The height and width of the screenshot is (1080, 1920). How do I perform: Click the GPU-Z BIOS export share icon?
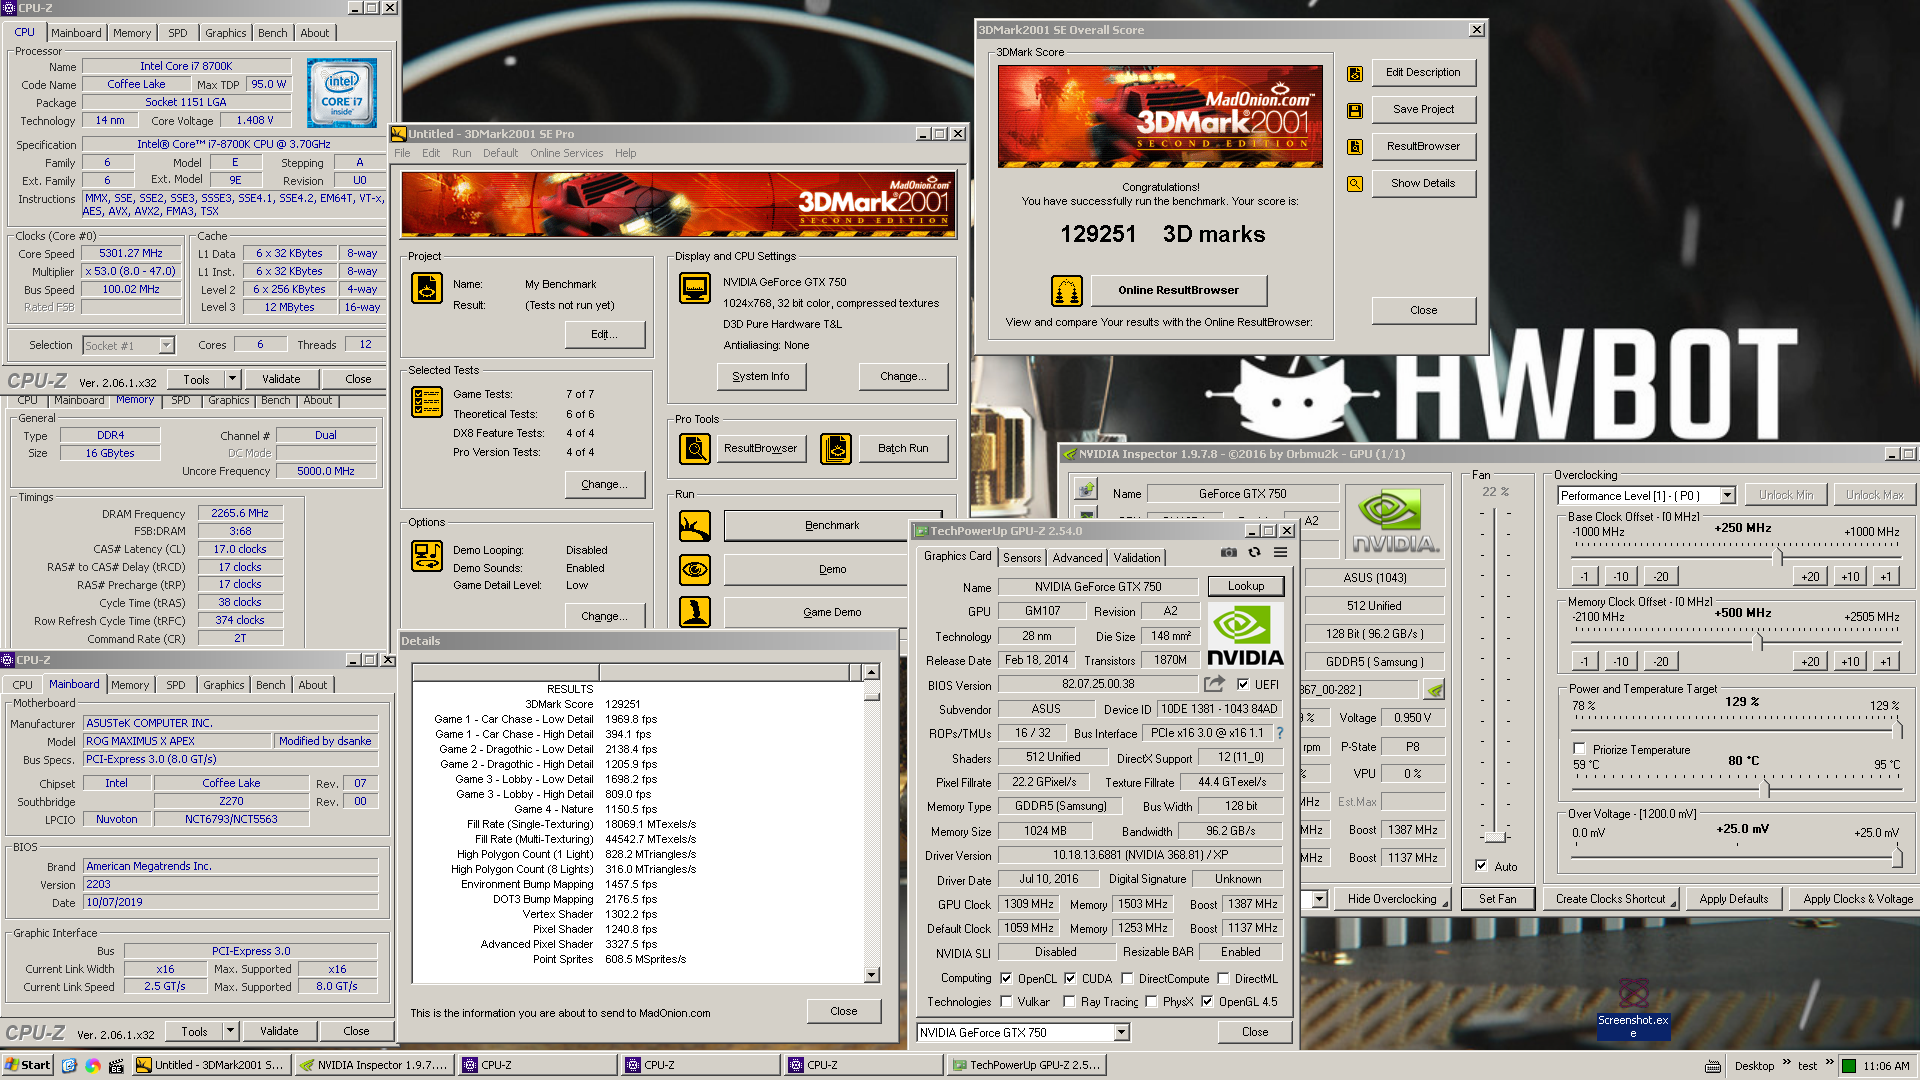[1215, 684]
